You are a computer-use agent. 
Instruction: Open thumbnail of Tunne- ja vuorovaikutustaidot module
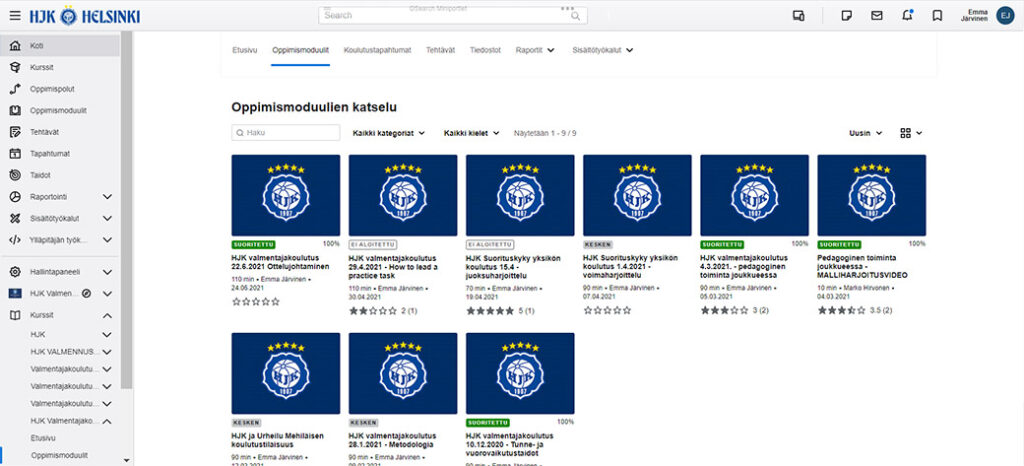click(x=520, y=373)
